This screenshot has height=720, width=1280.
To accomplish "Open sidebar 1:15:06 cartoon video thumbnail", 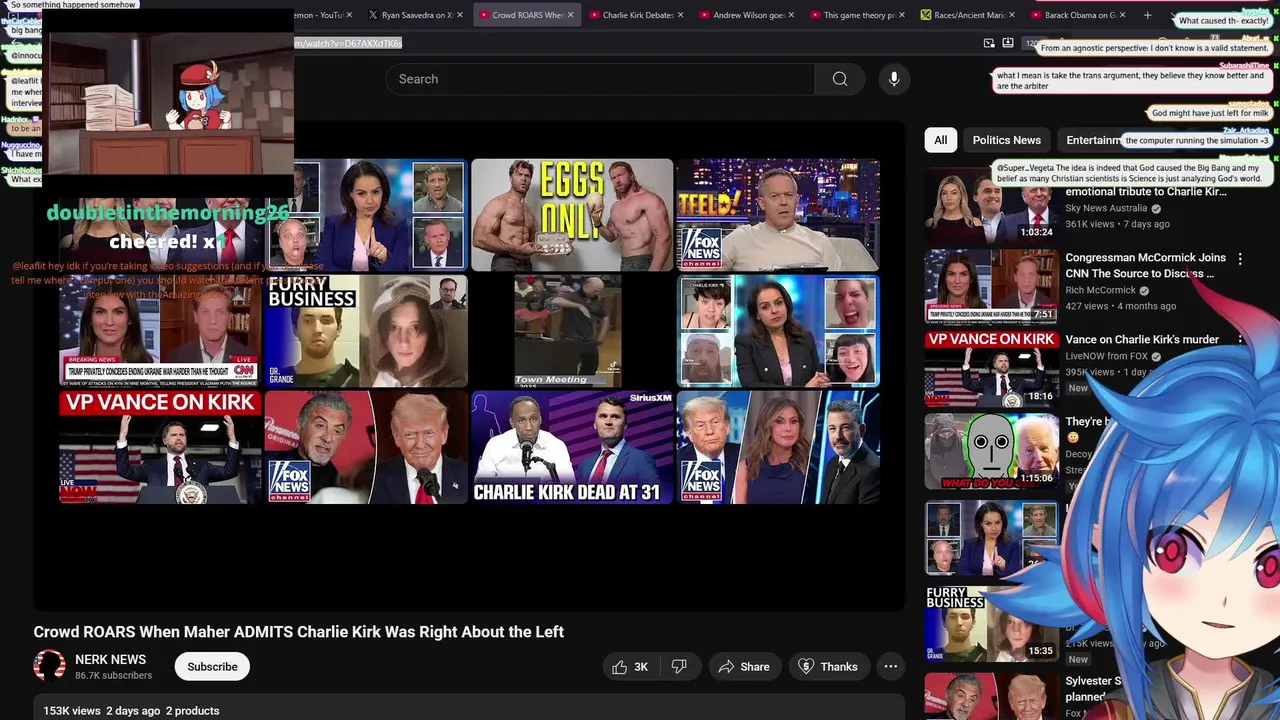I will [x=991, y=451].
